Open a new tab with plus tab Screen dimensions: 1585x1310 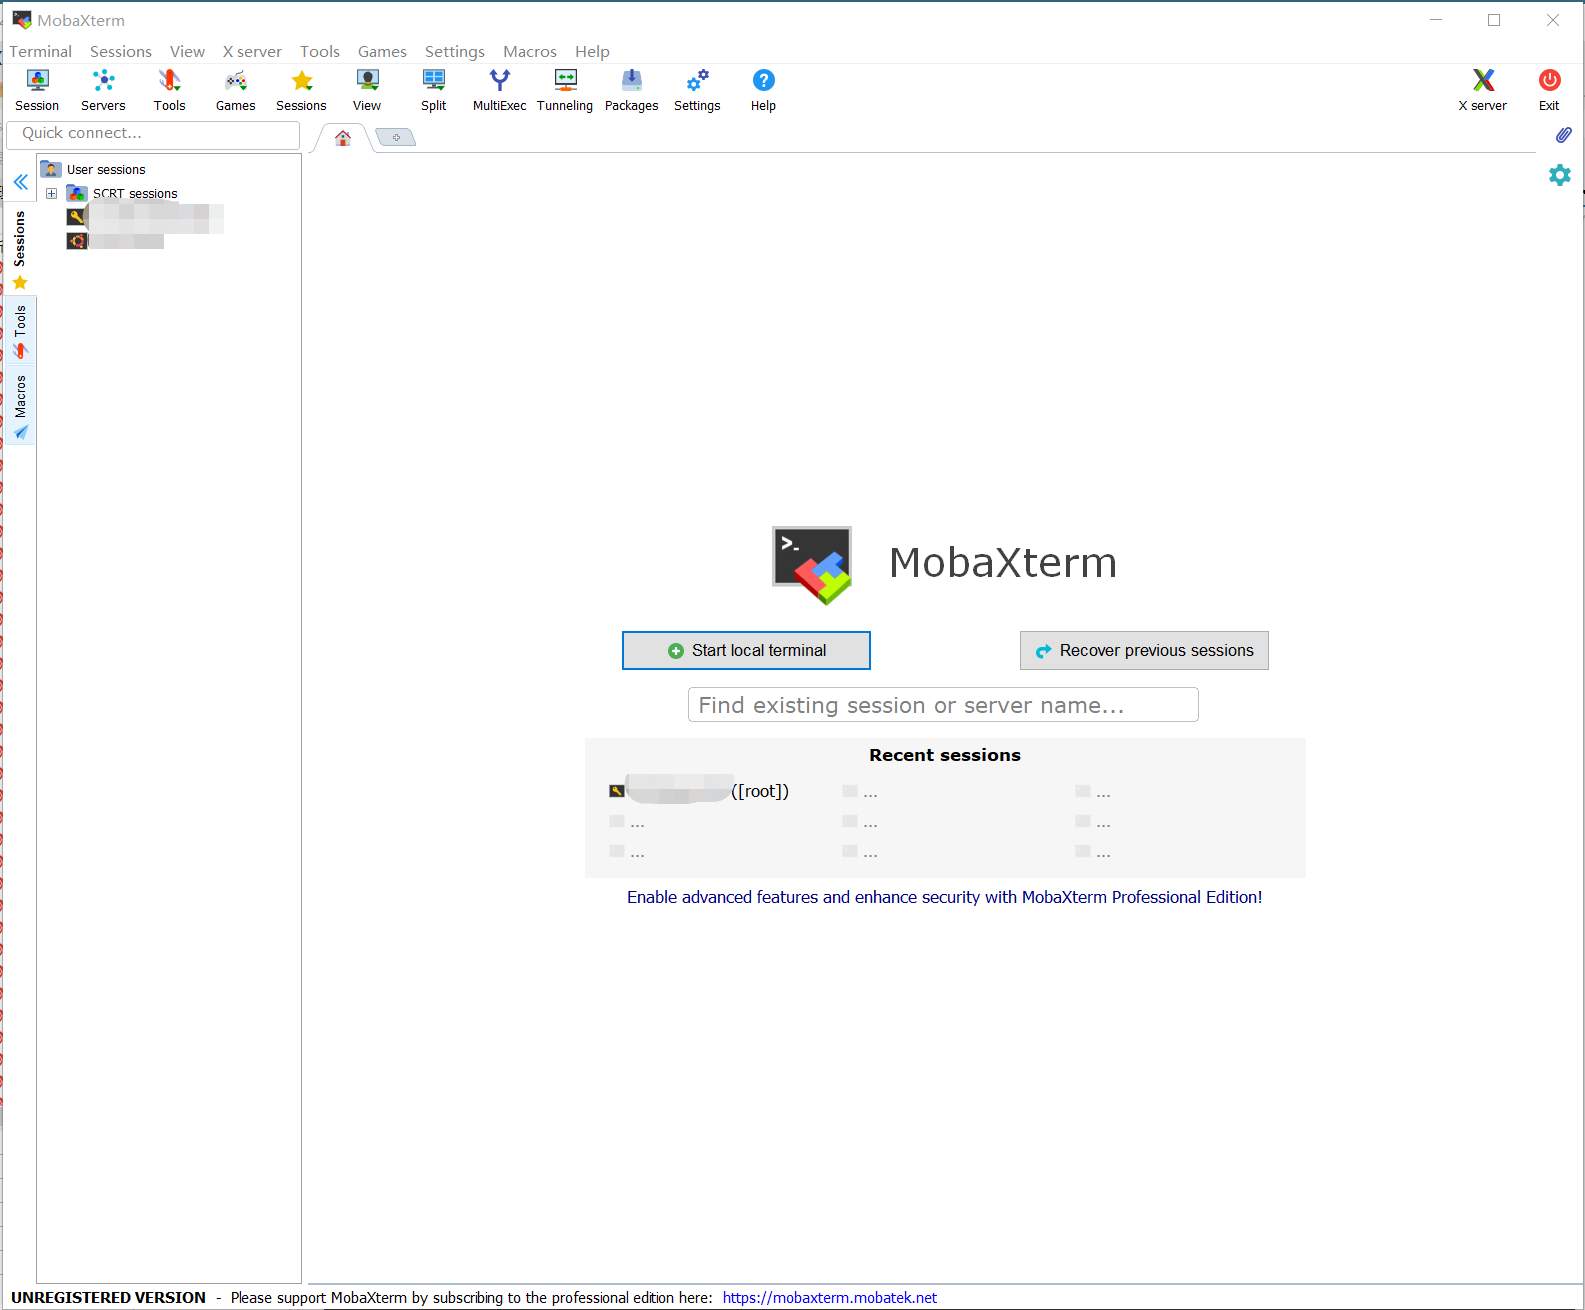(x=396, y=137)
